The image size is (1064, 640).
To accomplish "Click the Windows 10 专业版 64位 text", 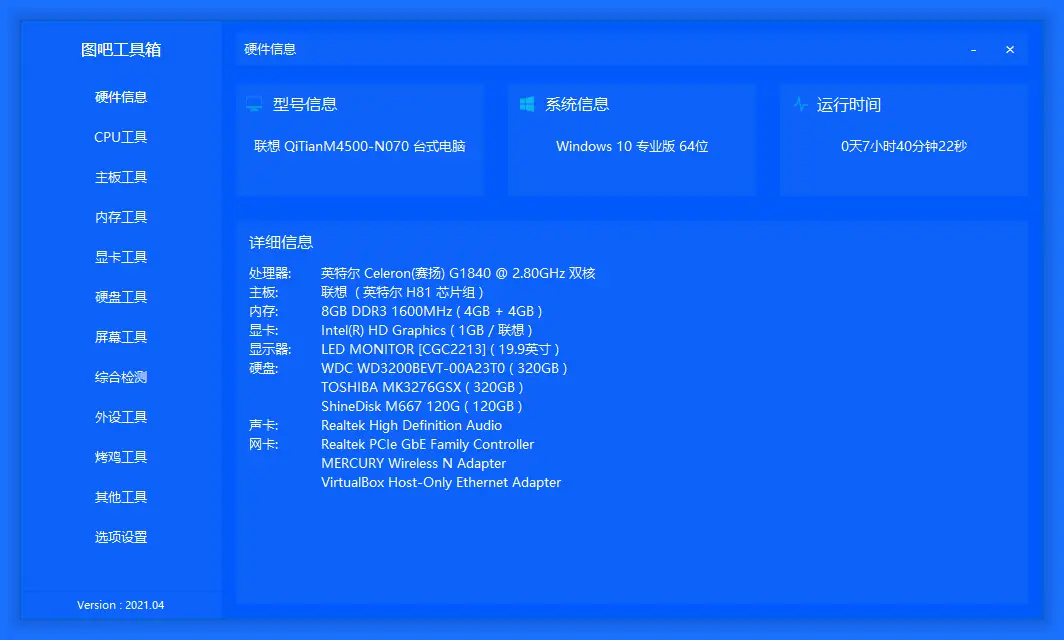I will 632,146.
